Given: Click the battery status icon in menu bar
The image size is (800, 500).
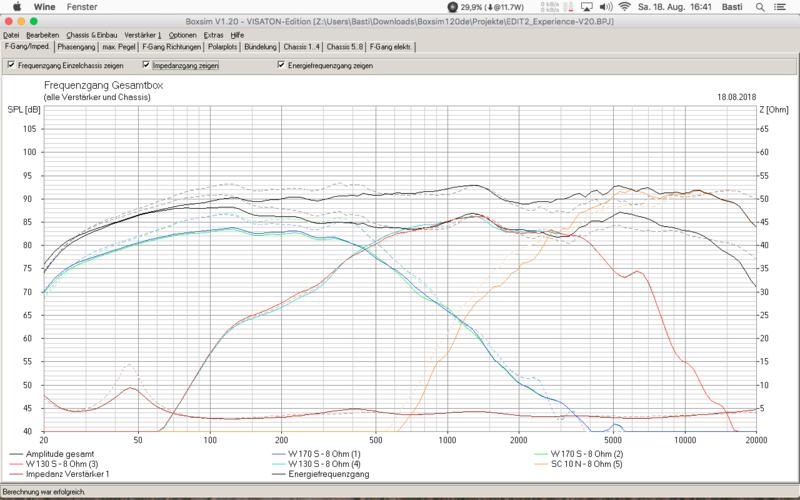Looking at the screenshot, I should 455,7.
